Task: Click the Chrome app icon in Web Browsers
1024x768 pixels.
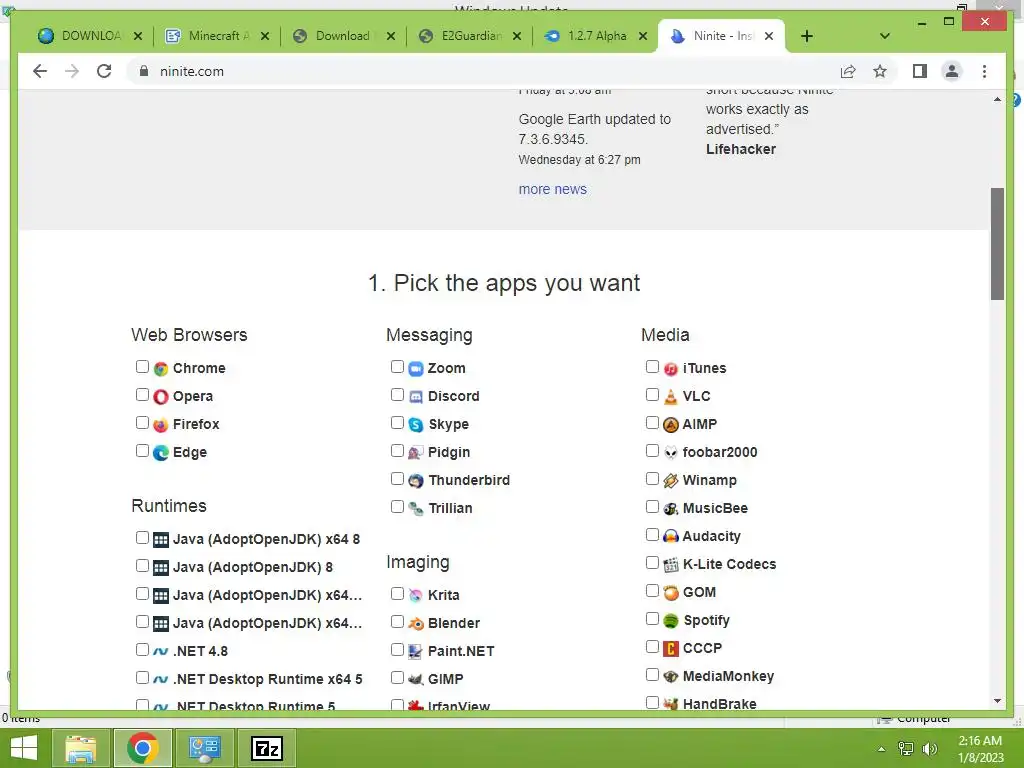Action: pos(161,369)
